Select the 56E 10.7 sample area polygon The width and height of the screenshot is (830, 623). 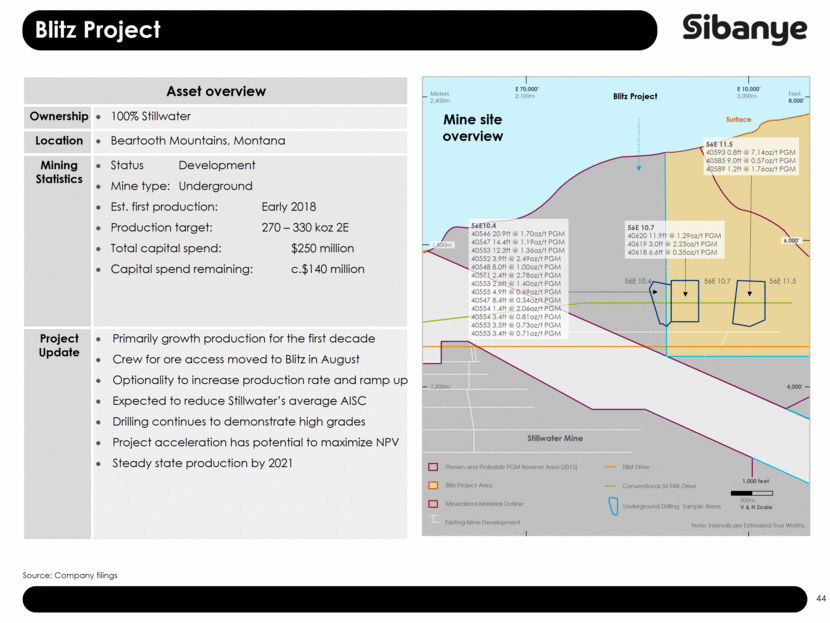685,300
